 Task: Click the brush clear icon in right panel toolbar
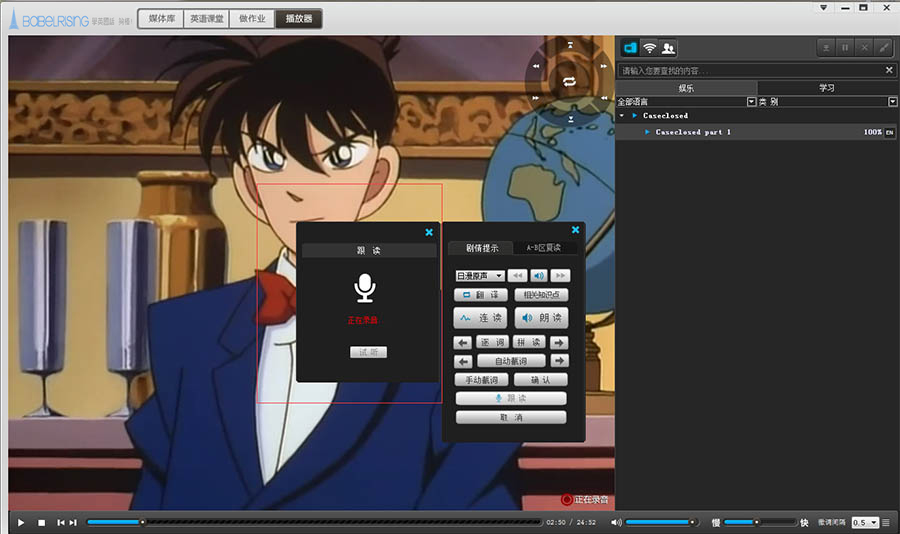(884, 48)
